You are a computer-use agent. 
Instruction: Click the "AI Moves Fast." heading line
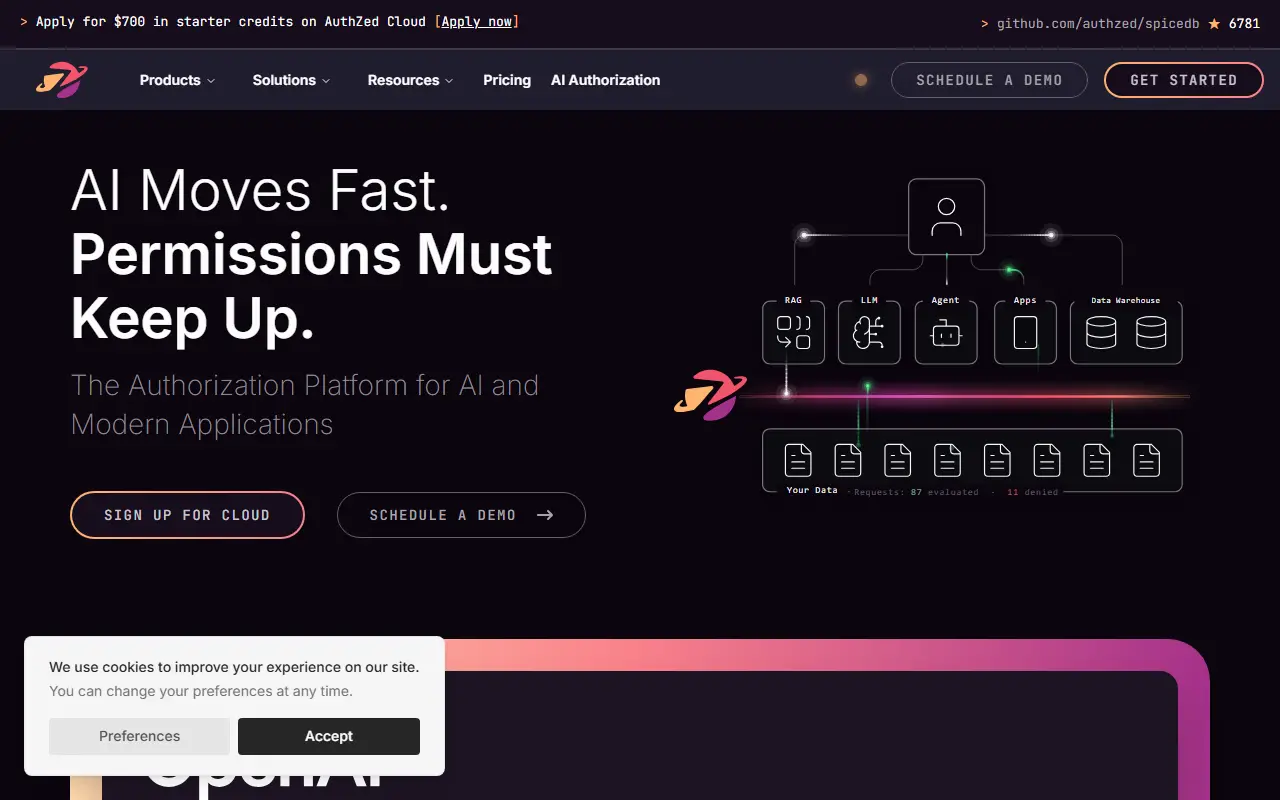tap(260, 190)
